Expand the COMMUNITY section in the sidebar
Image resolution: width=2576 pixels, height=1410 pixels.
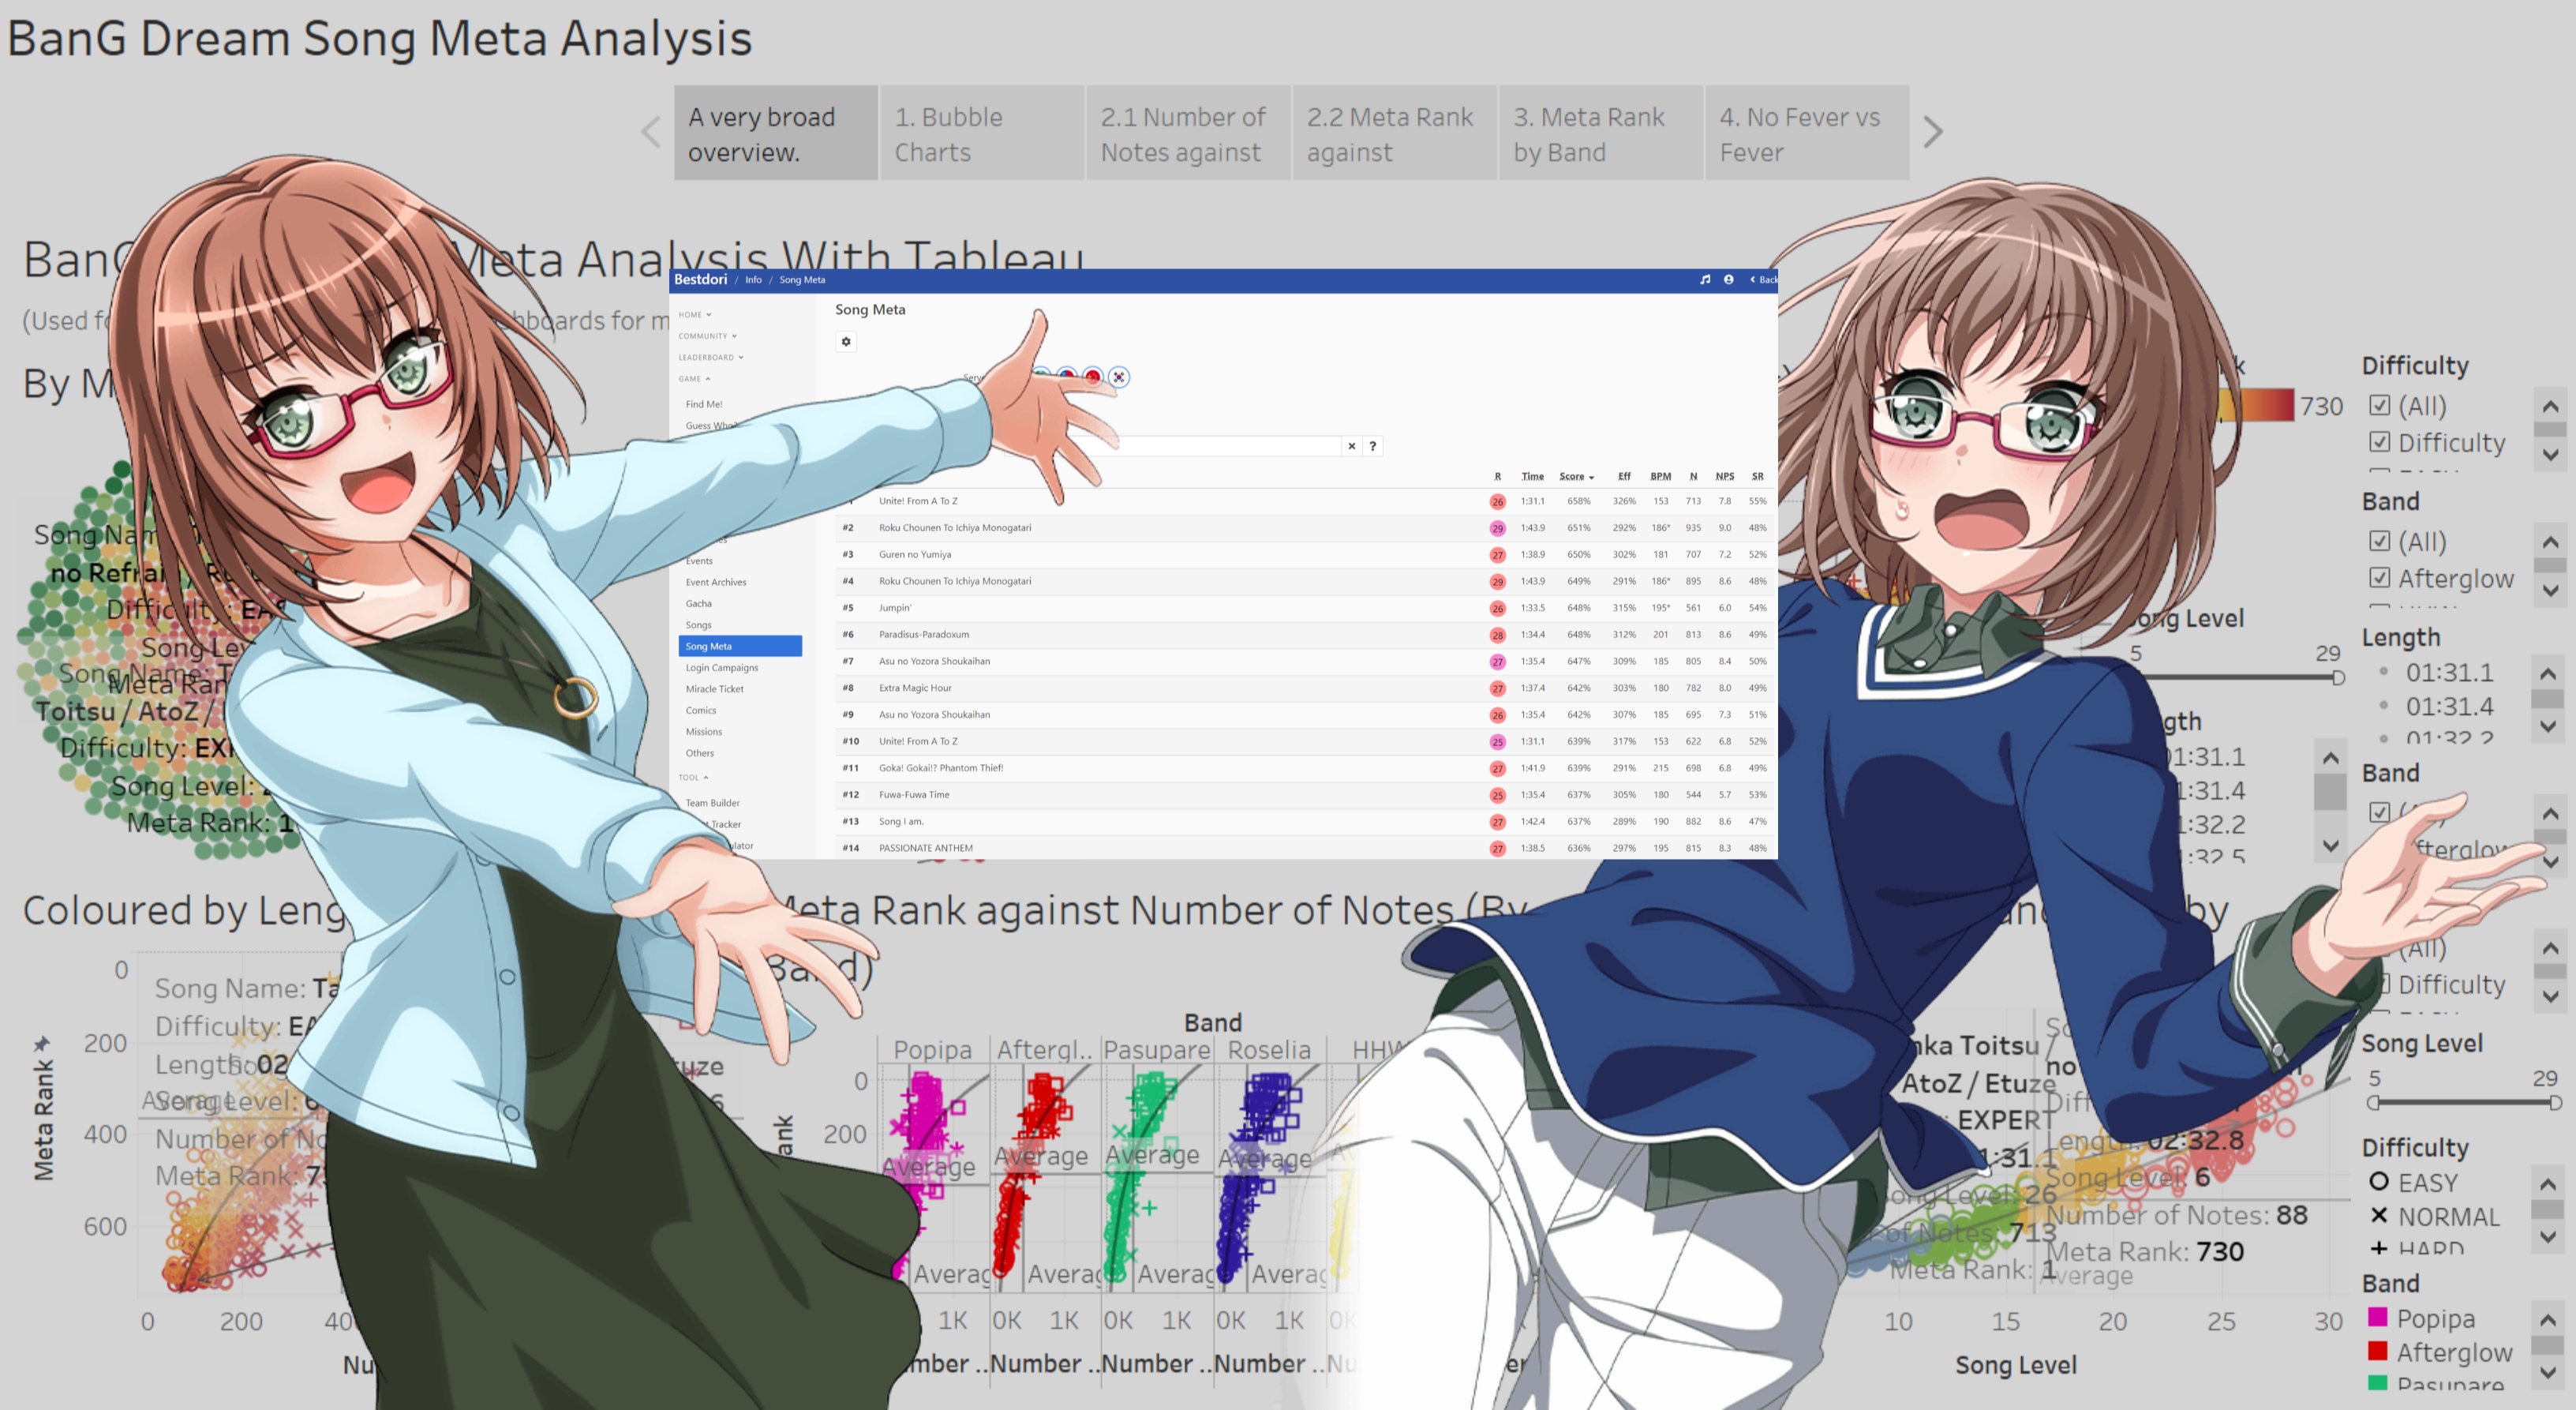707,336
